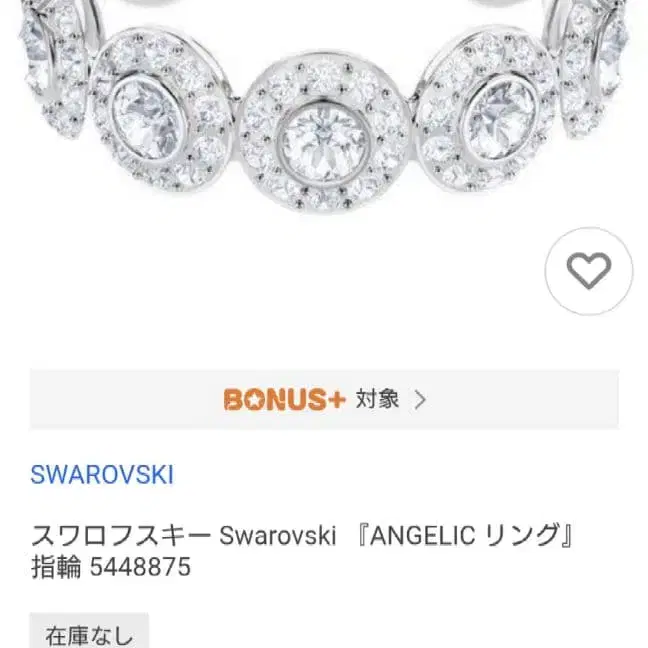Add the ring to favorites with heart icon
Screen dimensions: 648x648
(x=589, y=271)
